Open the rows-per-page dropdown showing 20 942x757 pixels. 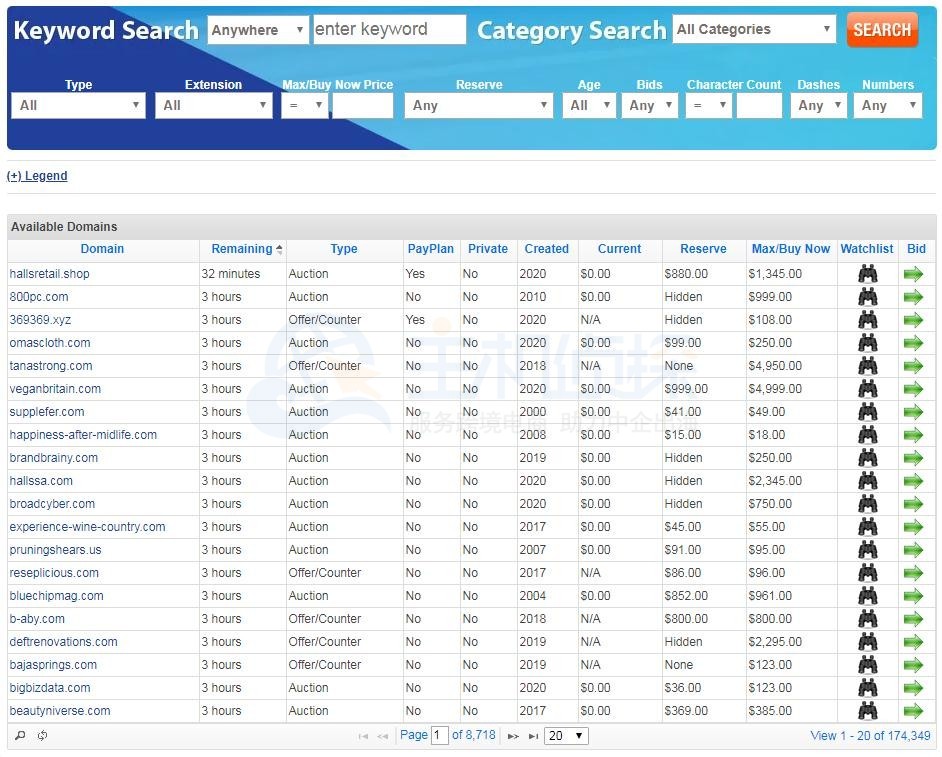coord(566,736)
